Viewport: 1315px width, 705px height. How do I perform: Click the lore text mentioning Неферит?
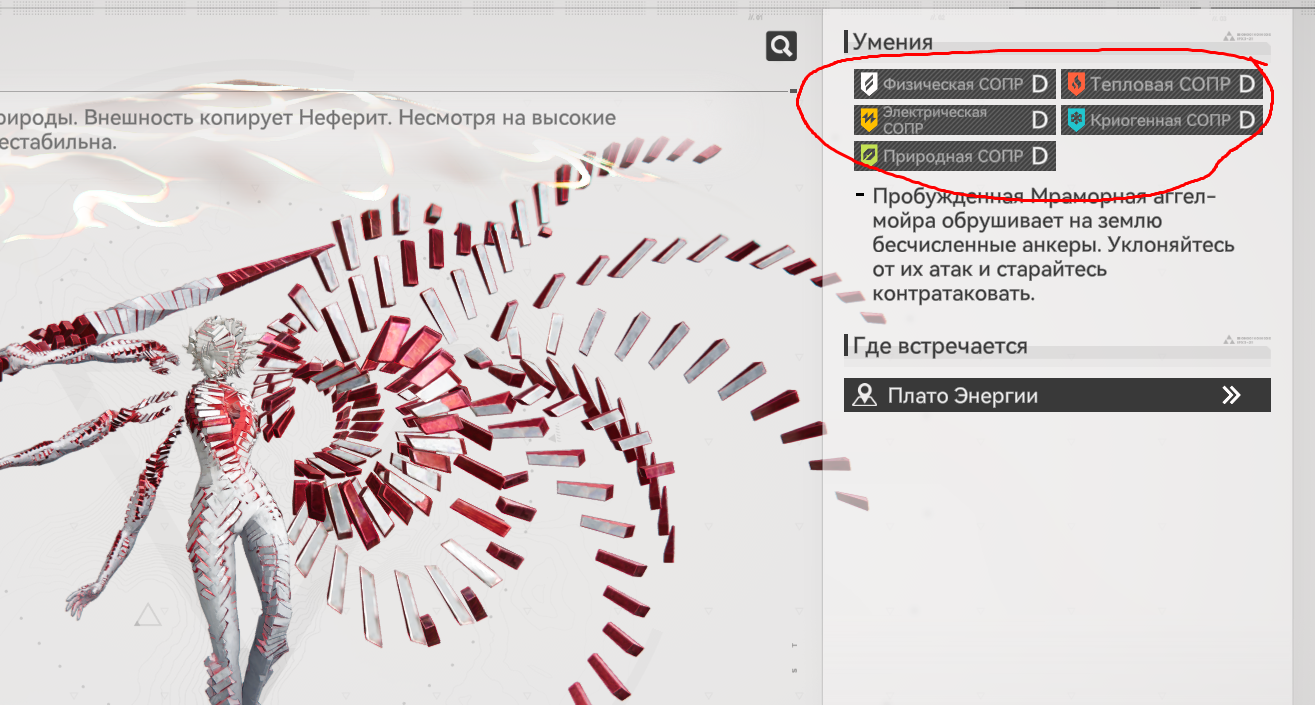(308, 130)
